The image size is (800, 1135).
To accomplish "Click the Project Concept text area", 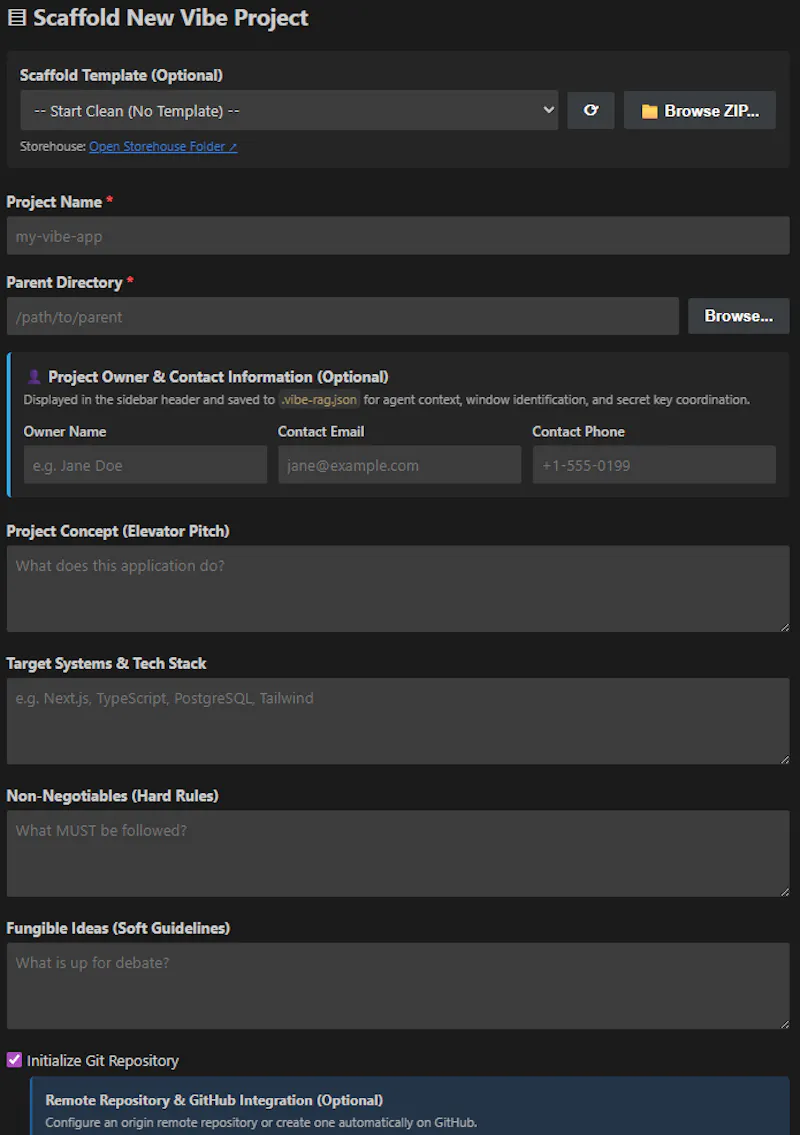I will pyautogui.click(x=398, y=588).
